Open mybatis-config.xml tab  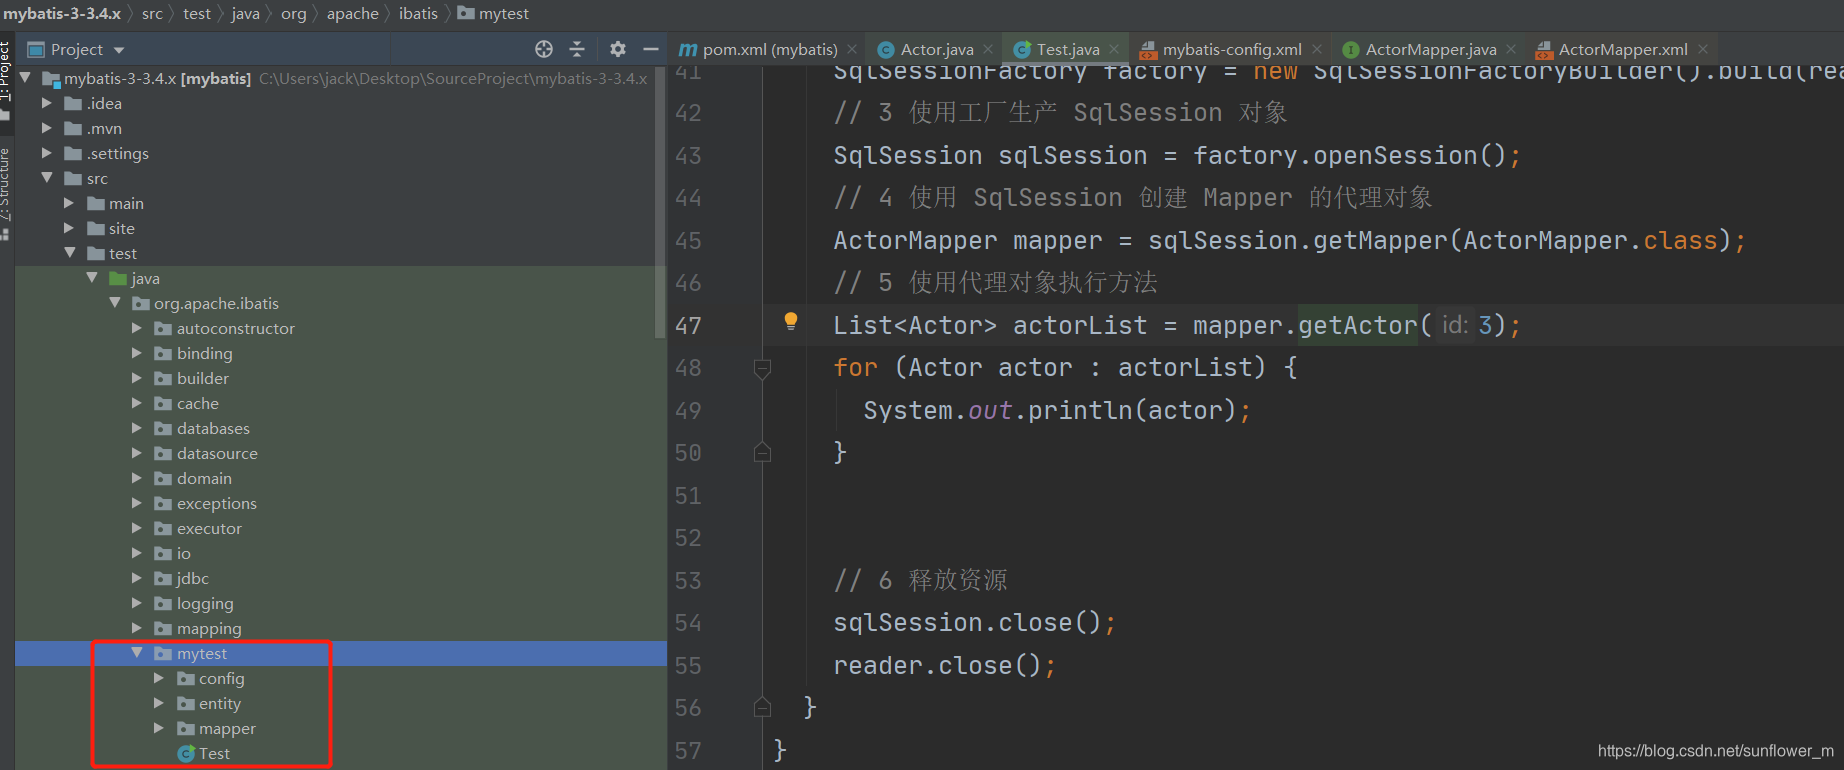[x=1221, y=49]
